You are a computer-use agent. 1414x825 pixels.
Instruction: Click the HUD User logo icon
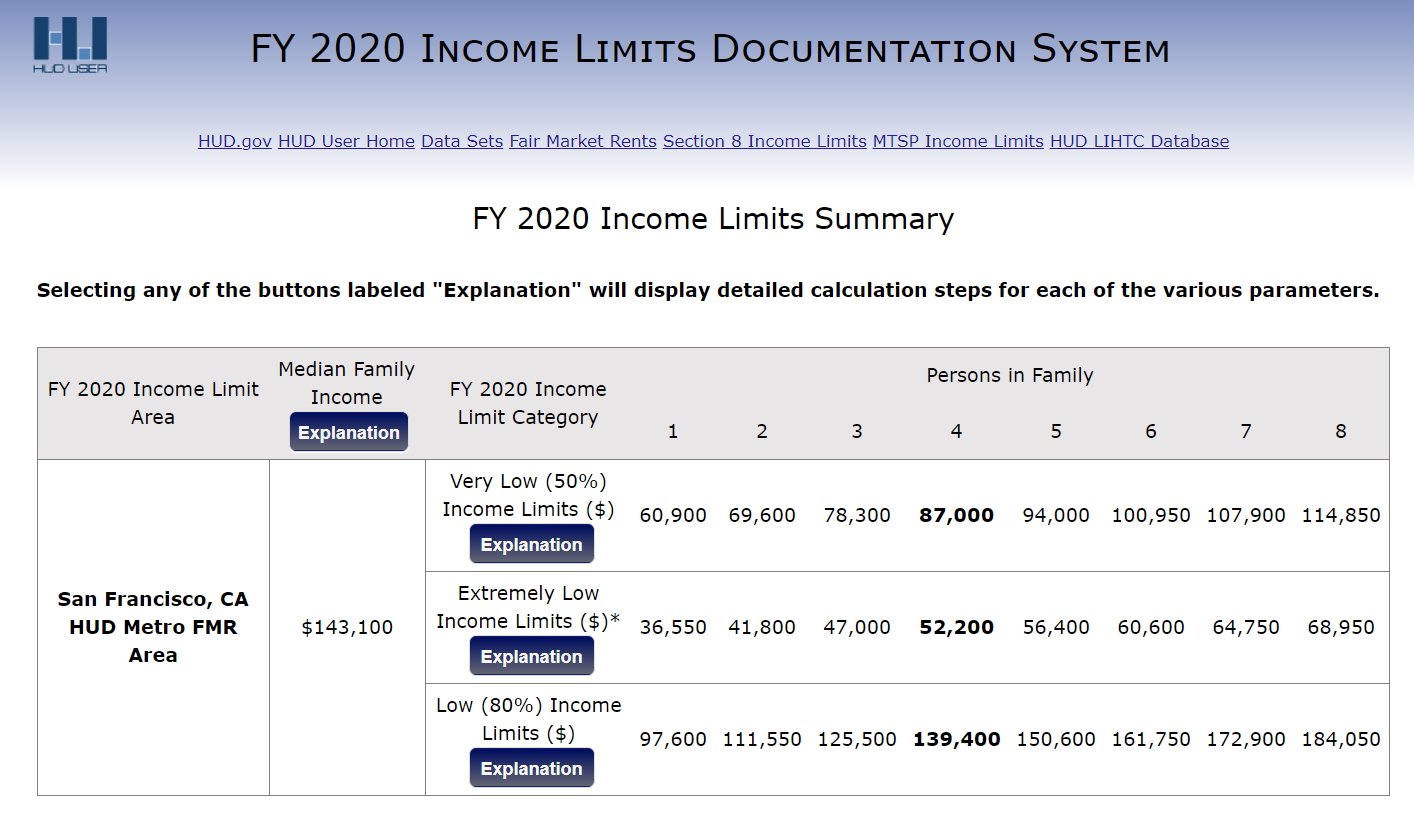[x=70, y=44]
